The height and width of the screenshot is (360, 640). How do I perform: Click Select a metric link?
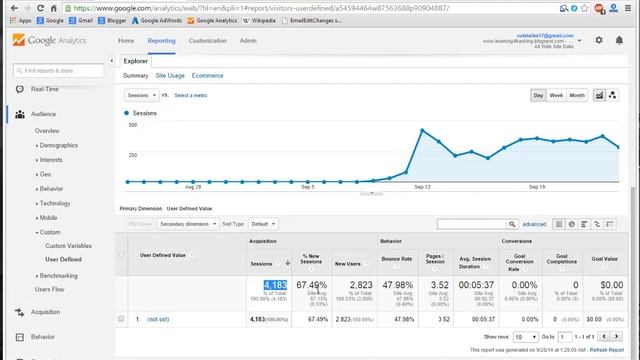click(191, 95)
